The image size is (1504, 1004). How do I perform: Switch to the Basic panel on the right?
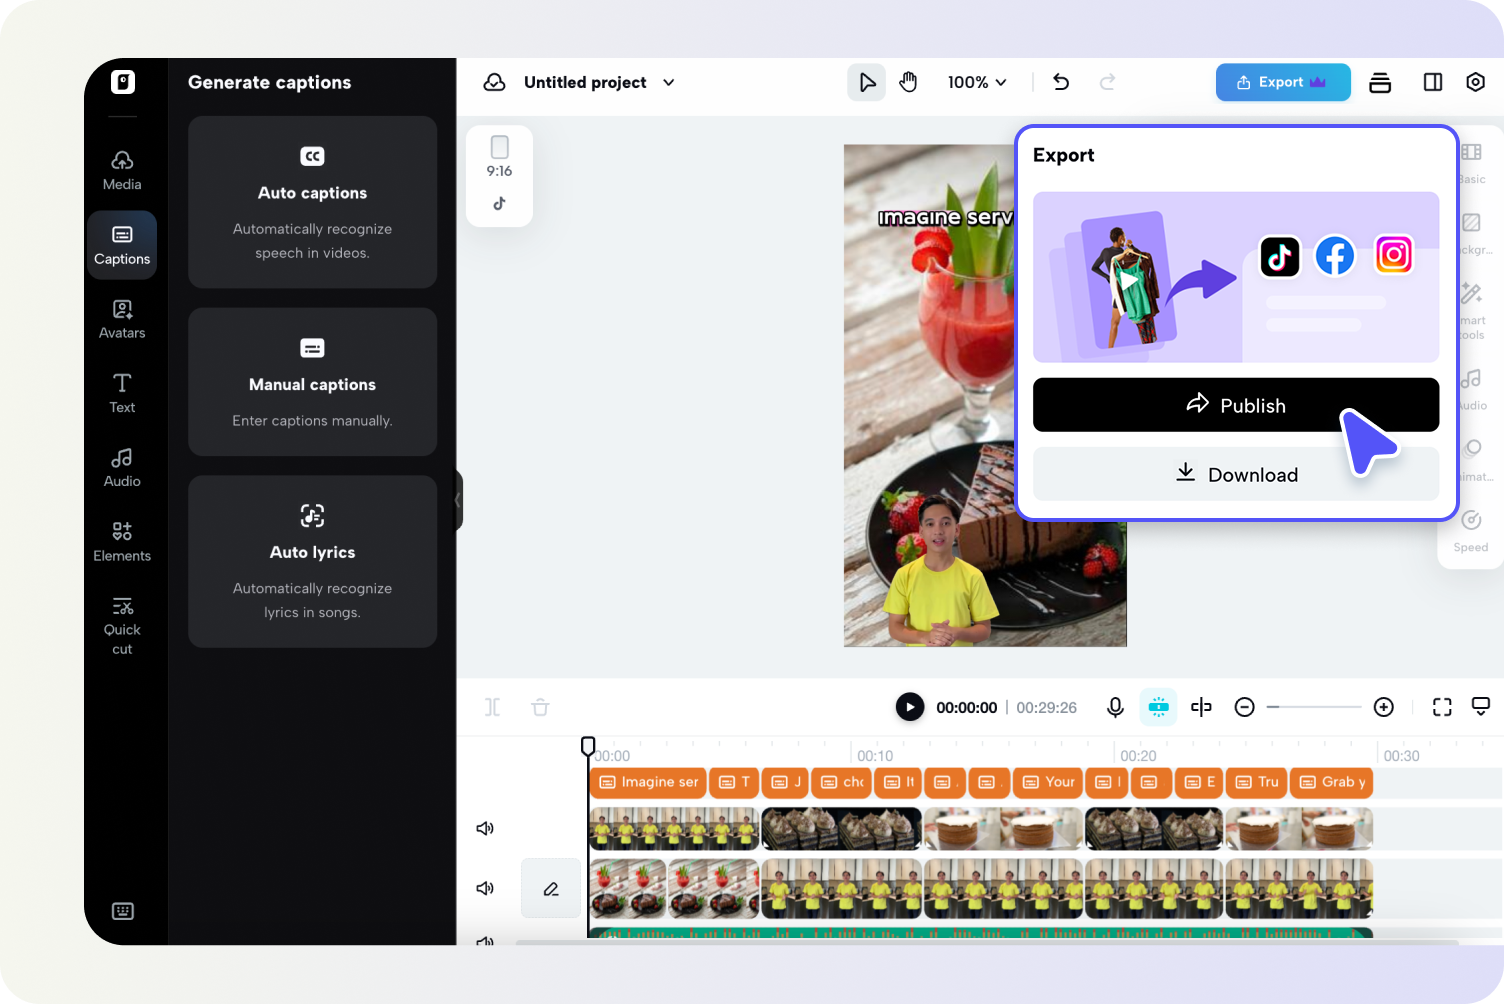point(1470,163)
